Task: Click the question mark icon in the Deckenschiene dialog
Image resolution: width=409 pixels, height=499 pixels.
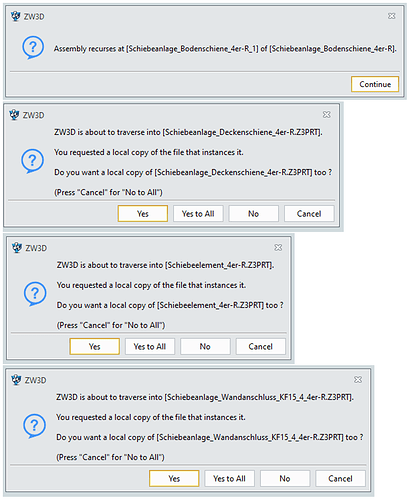Action: 32,161
